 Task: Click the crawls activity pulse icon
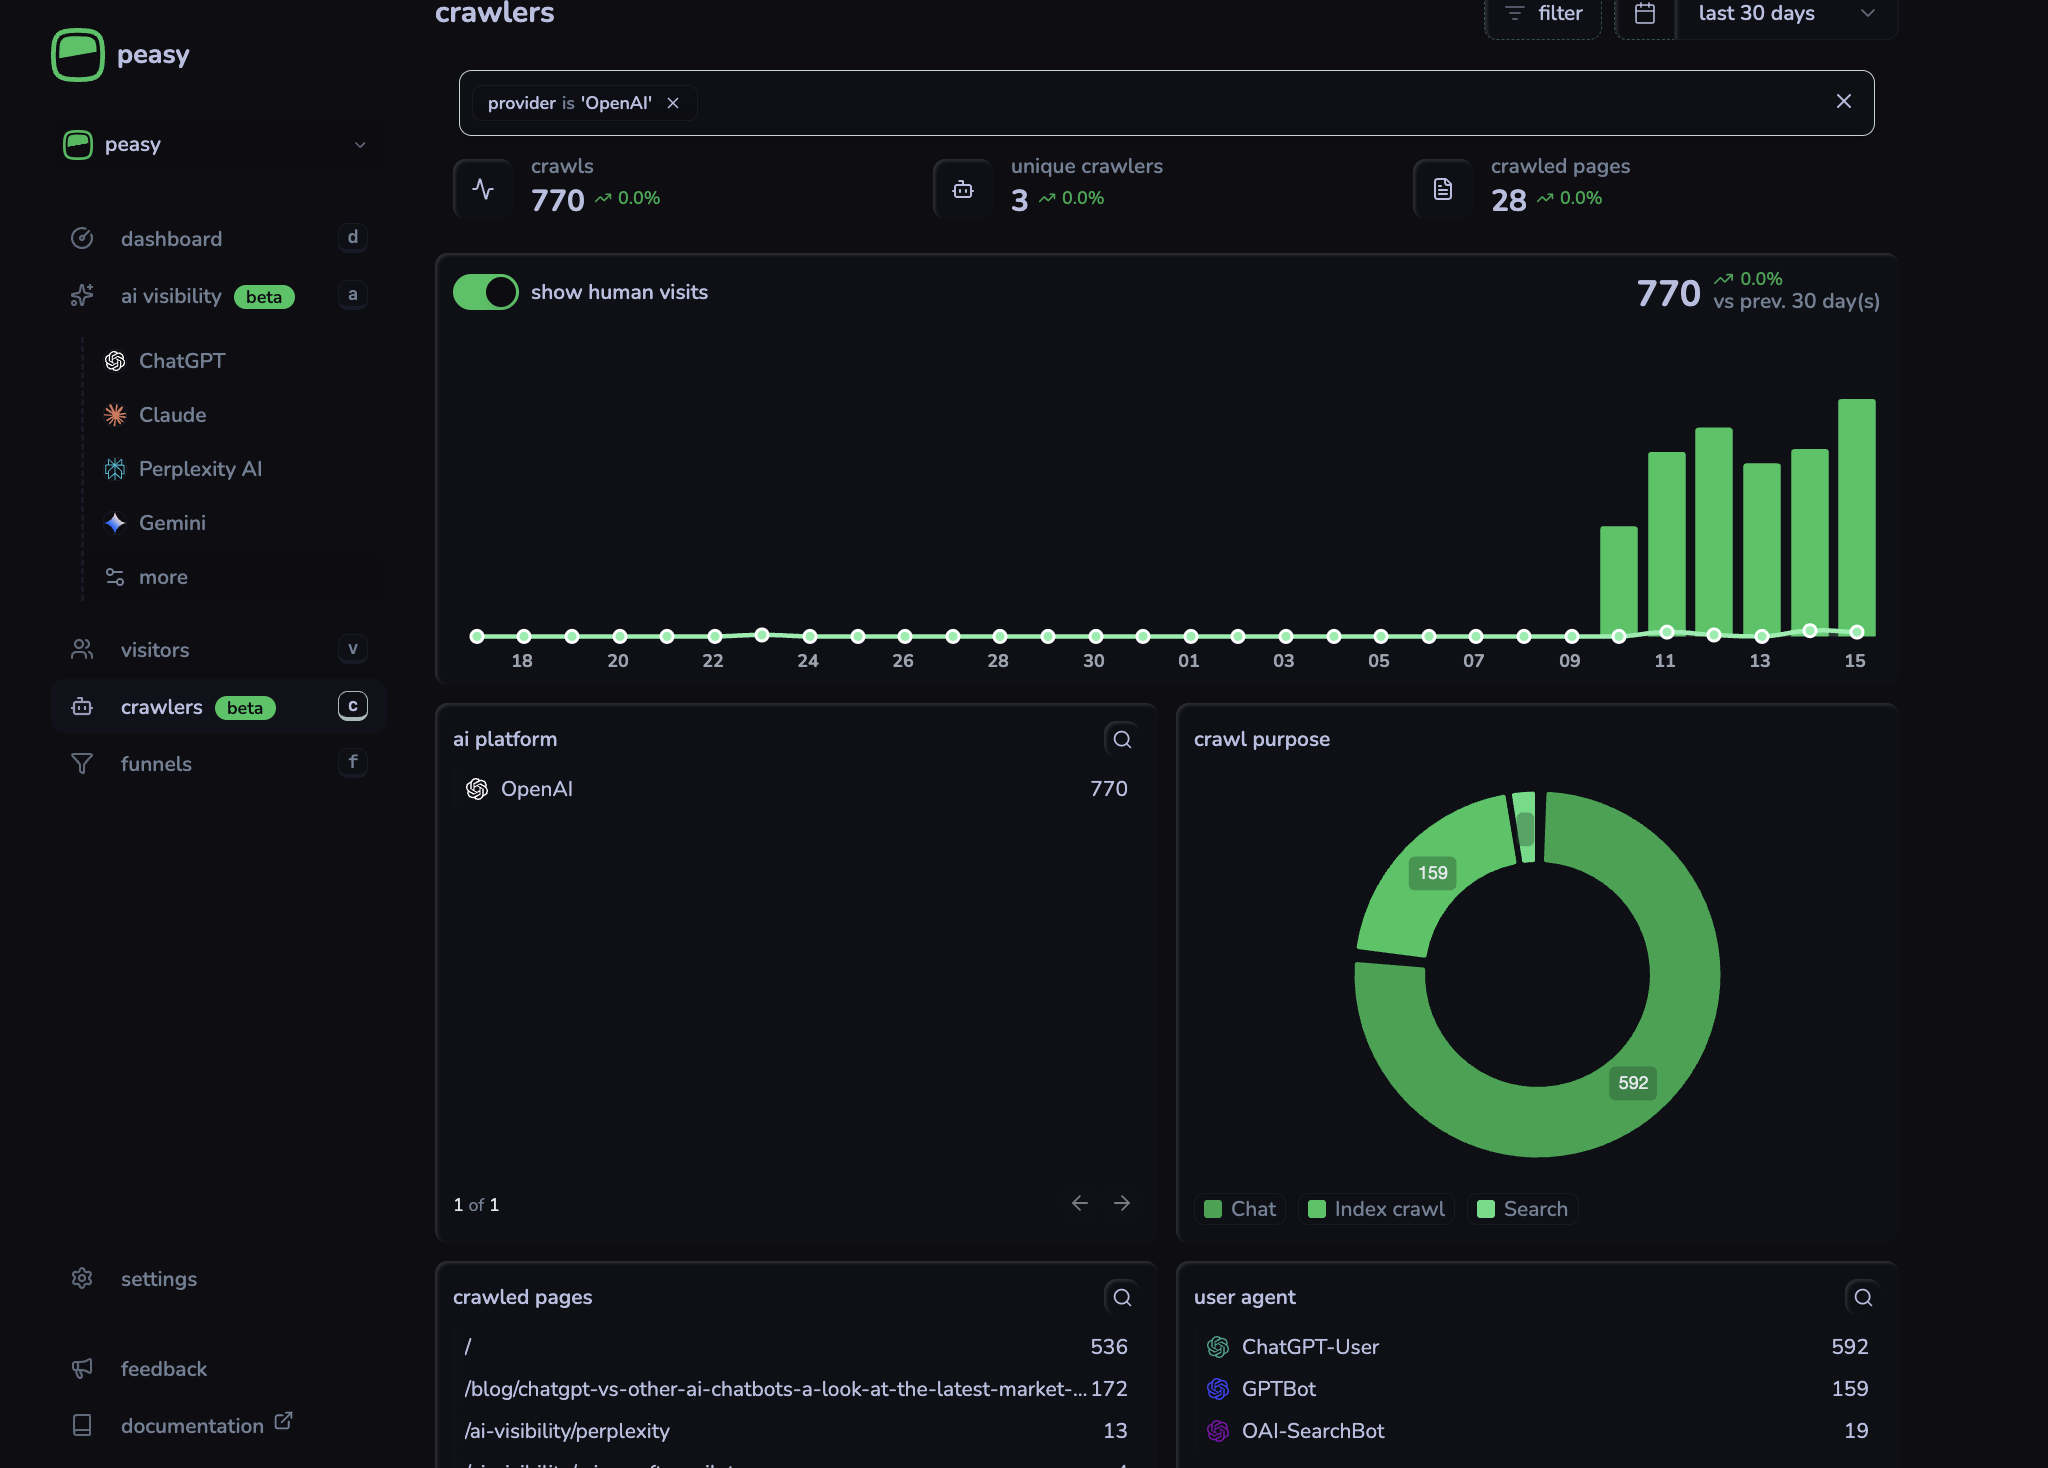[x=484, y=189]
